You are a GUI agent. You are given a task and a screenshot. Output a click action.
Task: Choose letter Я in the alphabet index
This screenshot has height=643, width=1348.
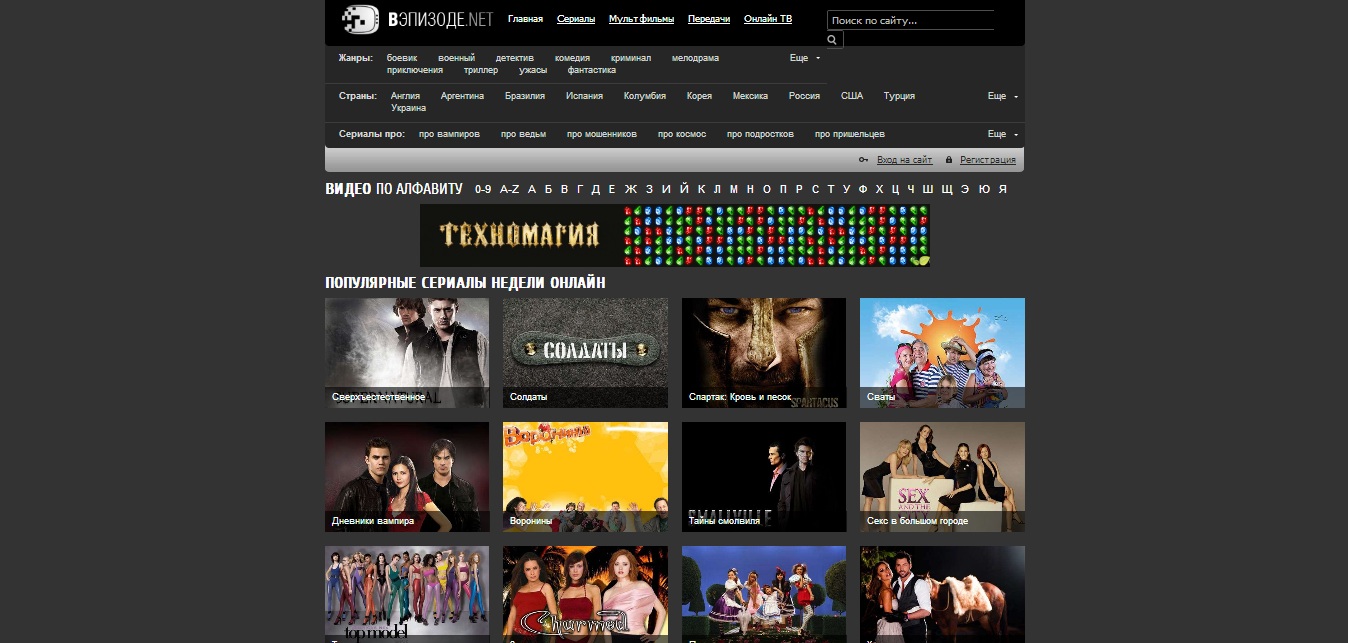(1002, 189)
